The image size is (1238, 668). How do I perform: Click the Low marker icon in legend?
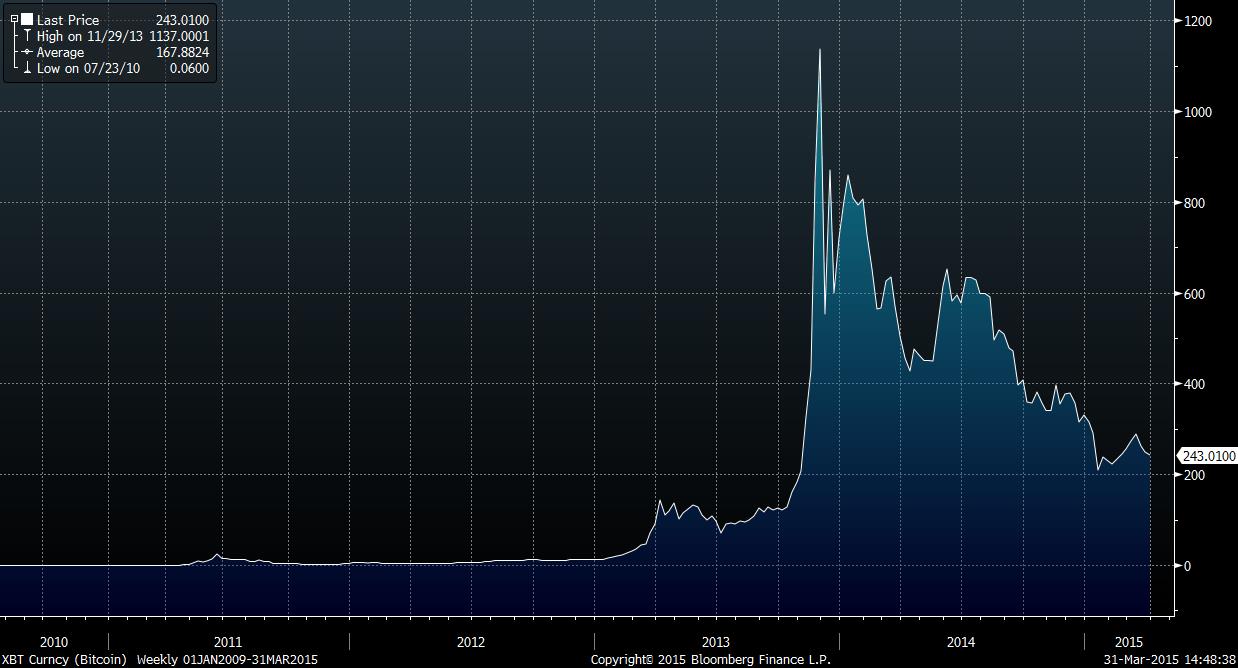(x=26, y=68)
